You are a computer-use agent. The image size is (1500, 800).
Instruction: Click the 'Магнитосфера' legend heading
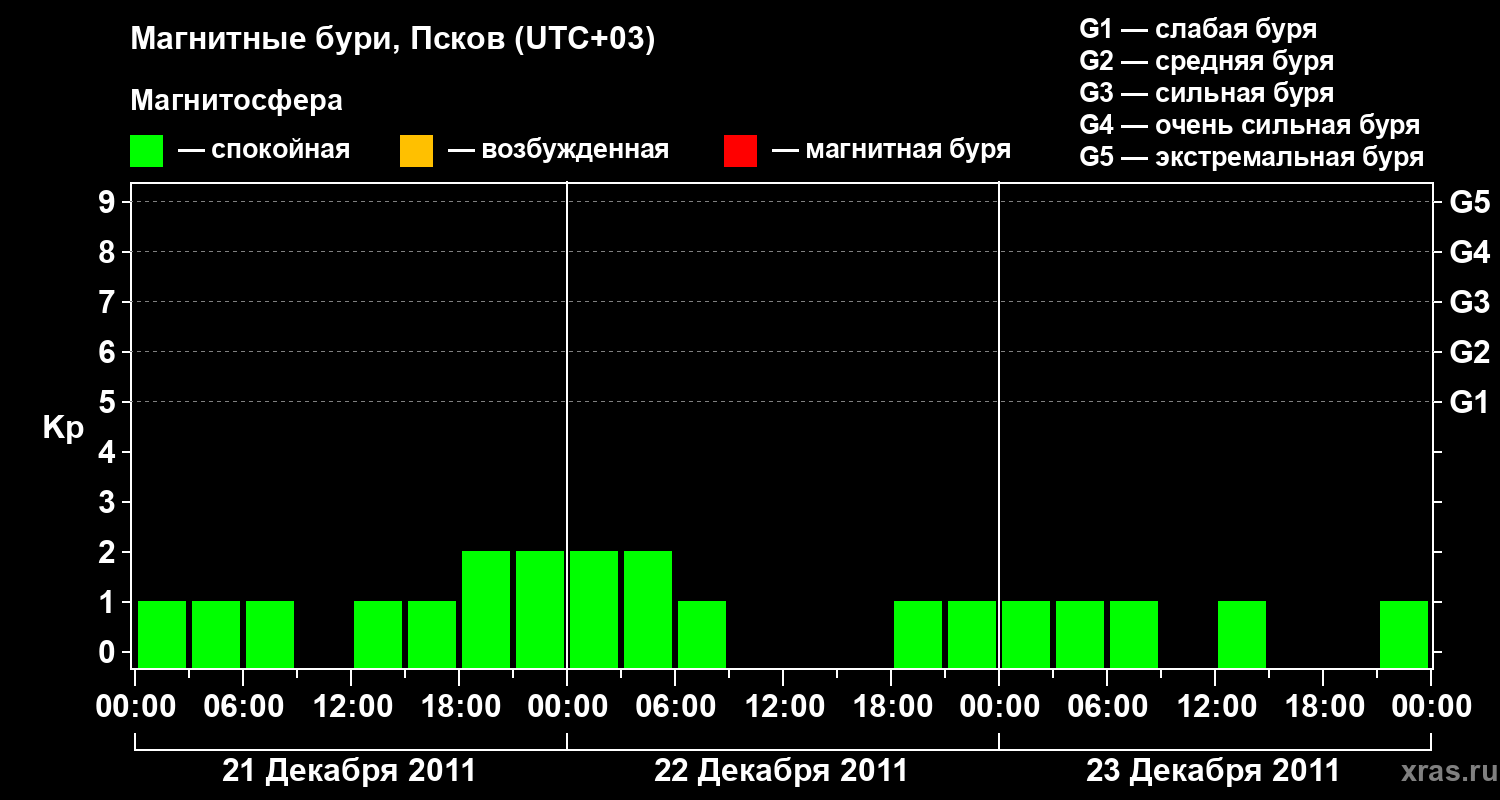coord(237,101)
